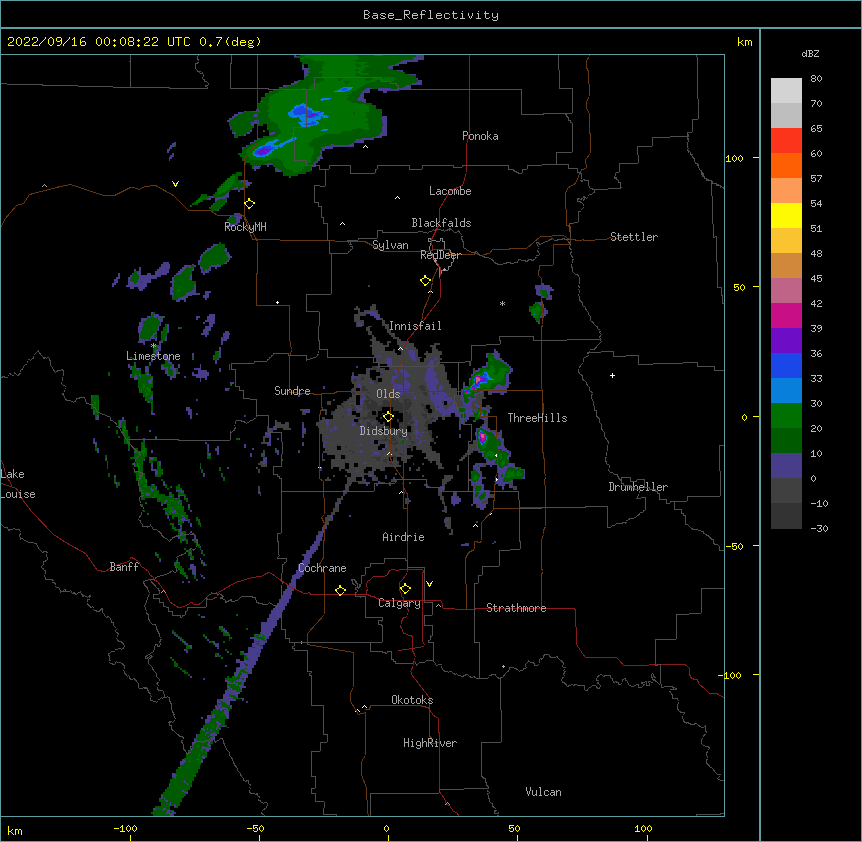
Task: Click the Calgary city label
Action: tap(399, 603)
